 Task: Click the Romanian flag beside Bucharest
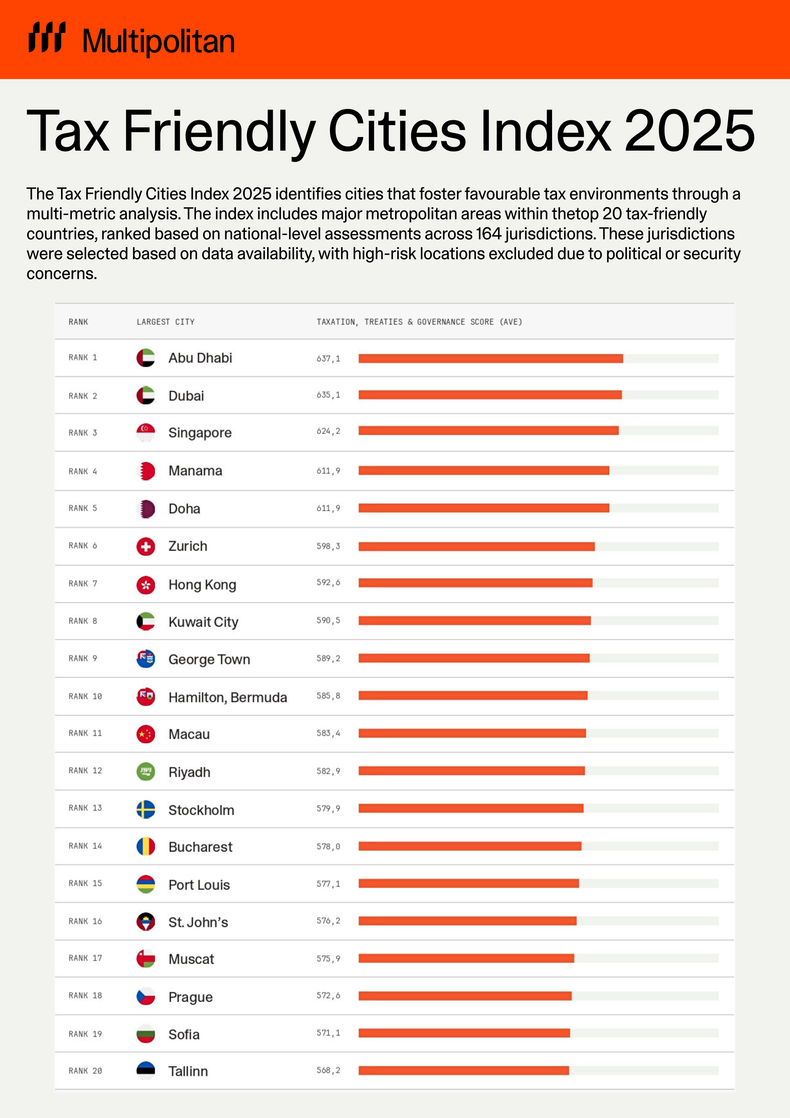(x=146, y=847)
